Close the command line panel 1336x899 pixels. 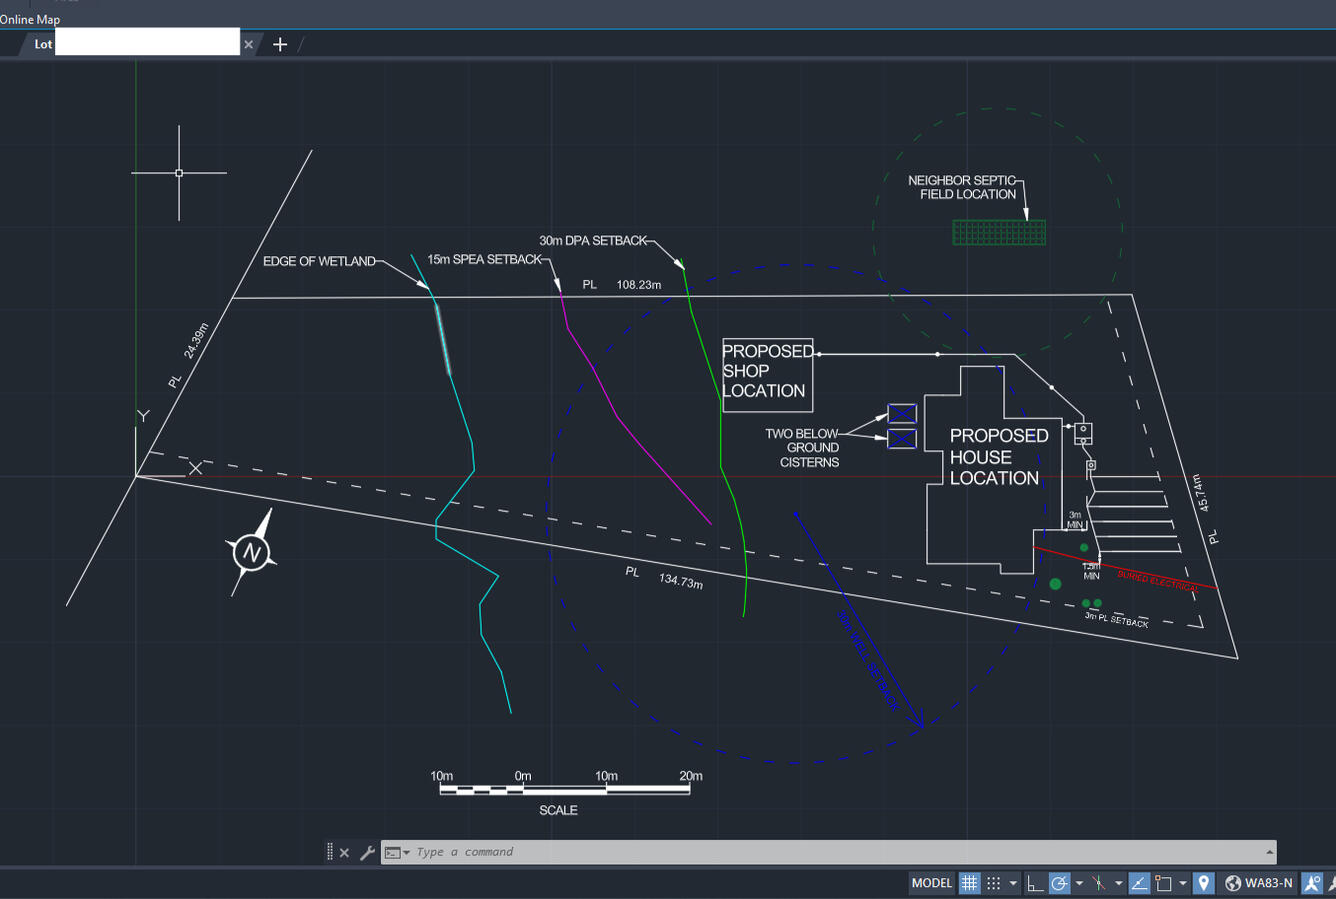[x=344, y=853]
